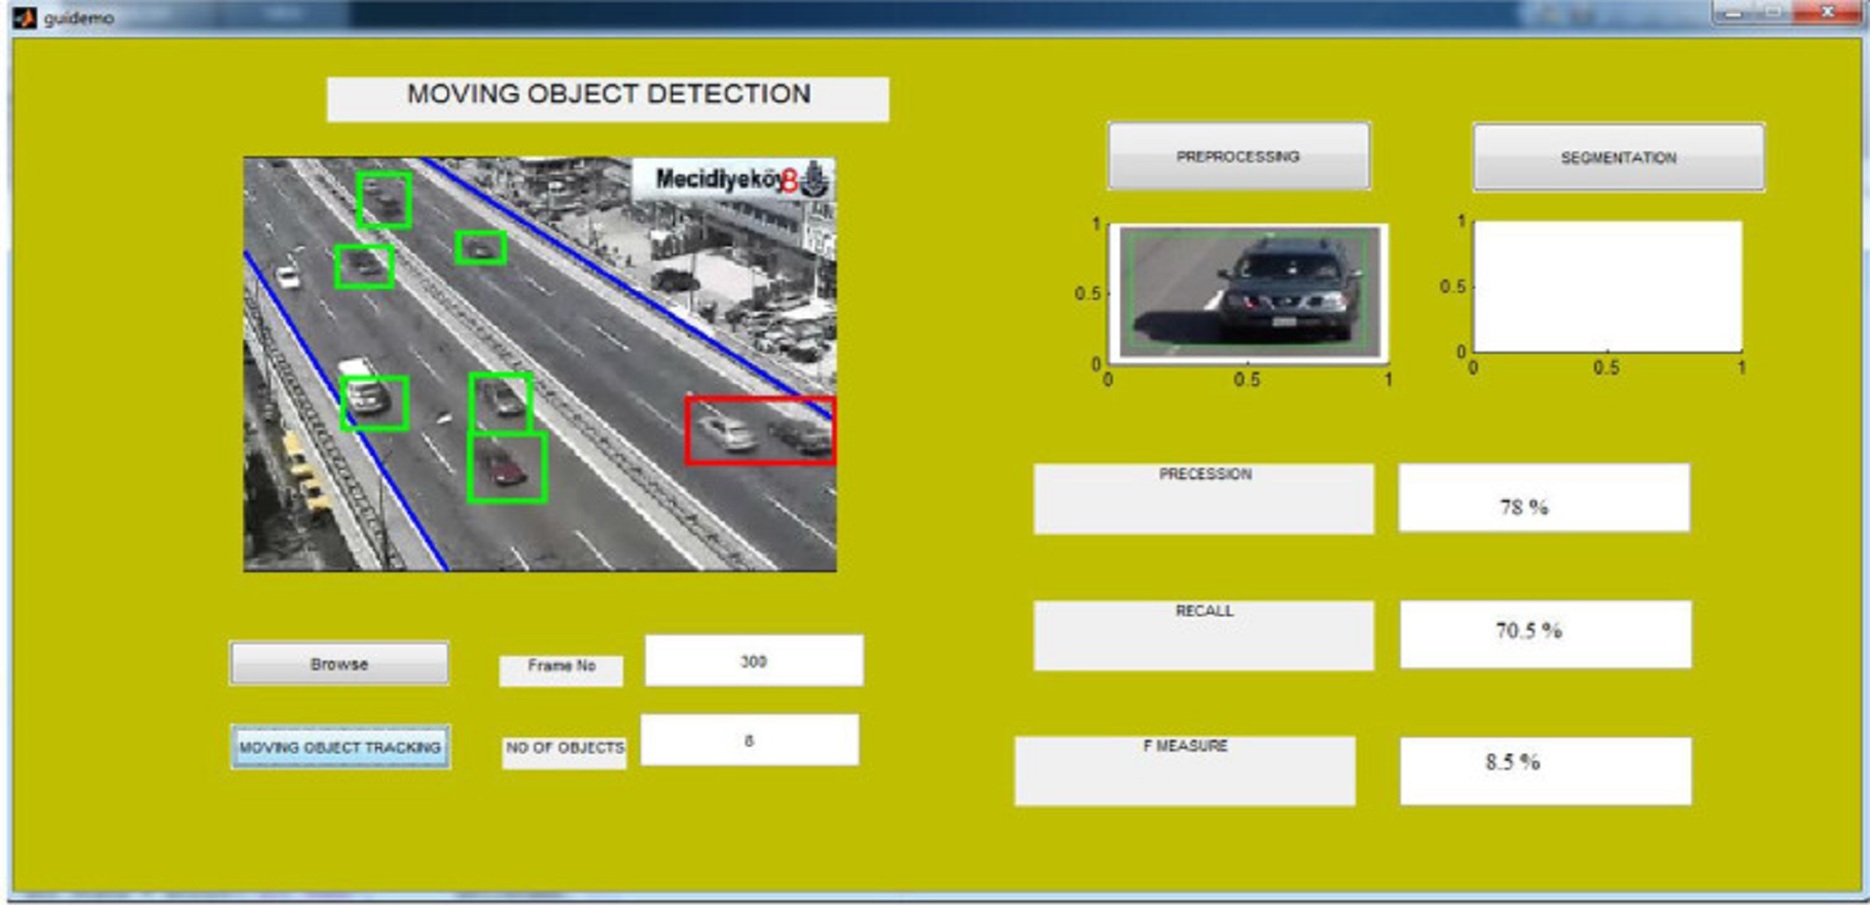This screenshot has width=1870, height=905.
Task: Click the green box around the red car
Action: coord(507,467)
